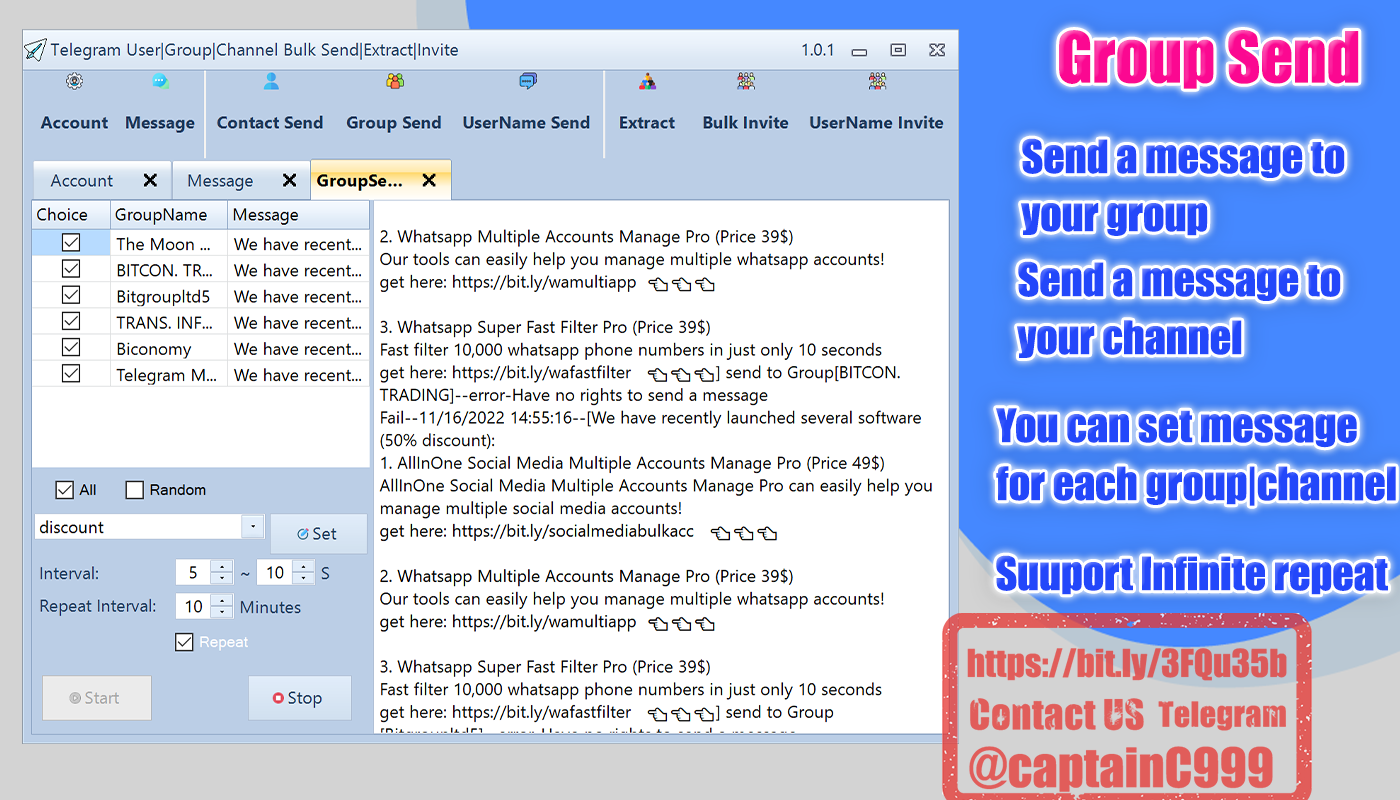1400x800 pixels.
Task: Enable the Random checkbox
Action: pos(135,490)
